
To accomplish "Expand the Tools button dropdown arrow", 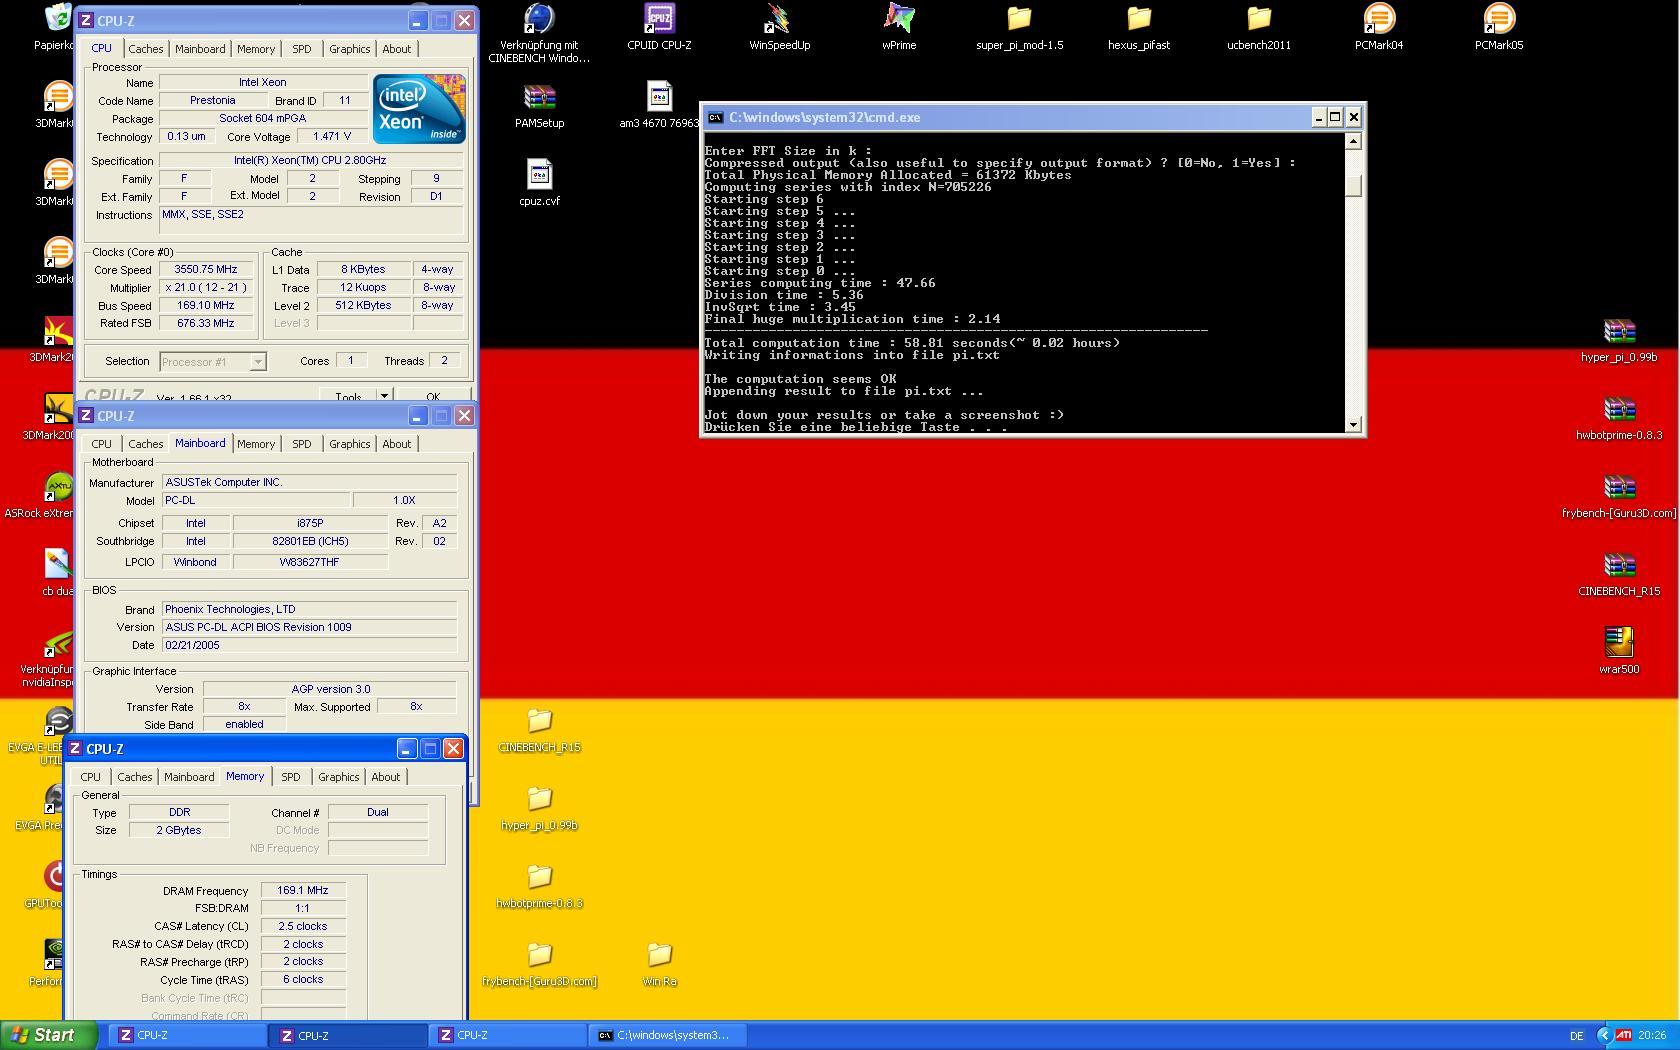I will coord(383,397).
